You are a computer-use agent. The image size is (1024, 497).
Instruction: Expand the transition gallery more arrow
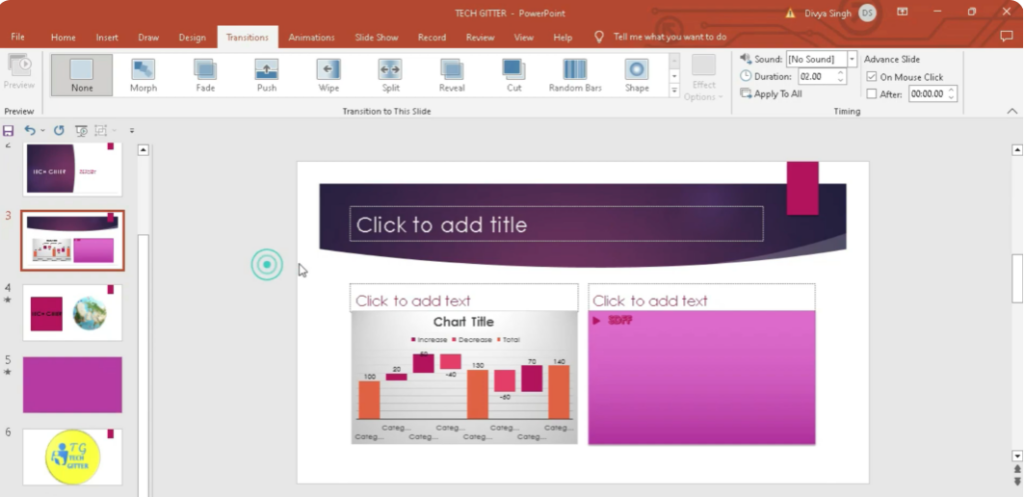tap(674, 92)
